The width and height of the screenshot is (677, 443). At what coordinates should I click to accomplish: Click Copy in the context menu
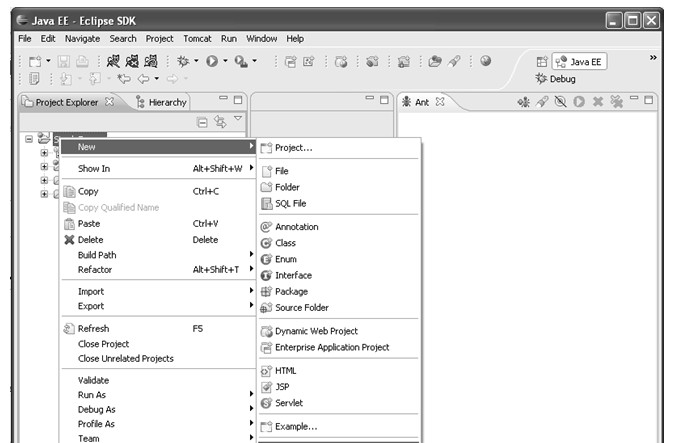(x=158, y=191)
